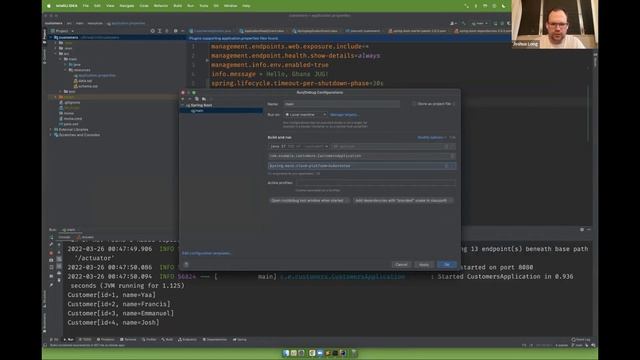Open Run tool window settings gear
The width and height of the screenshot is (640, 360).
[x=582, y=230]
